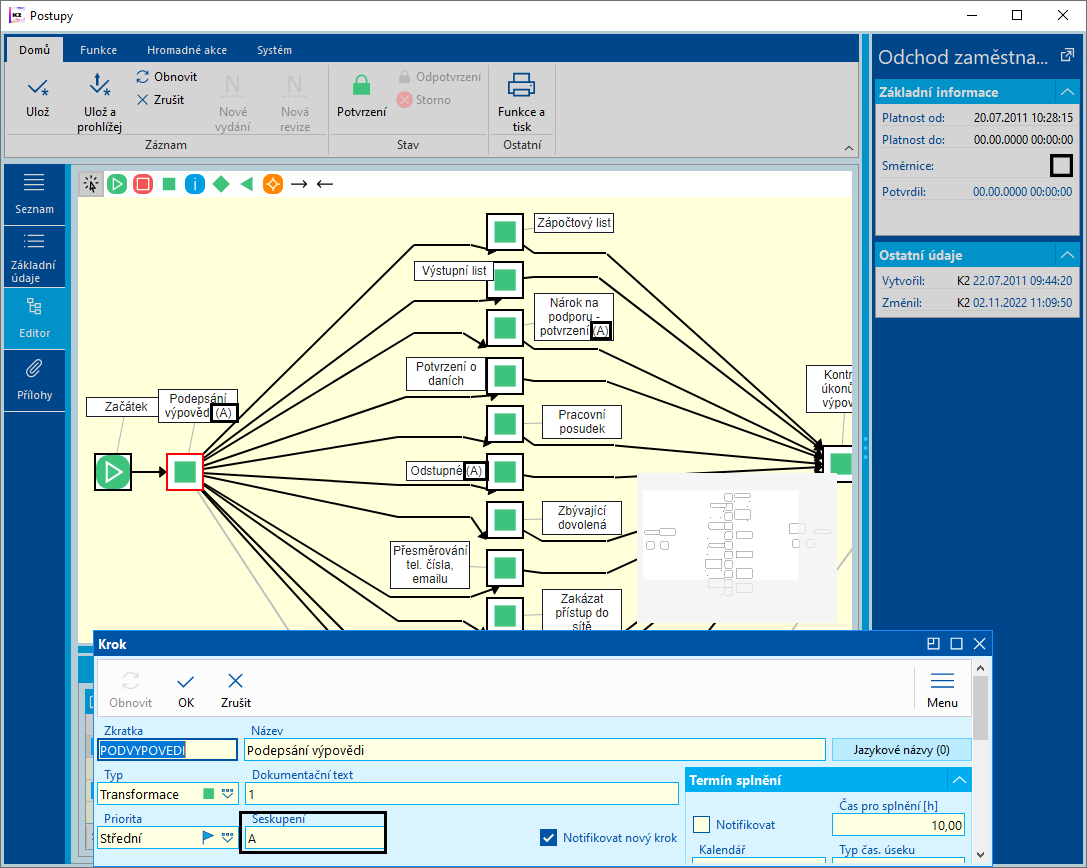The width and height of the screenshot is (1087, 868).
Task: Click the Pracovní posudek label
Action: (x=582, y=422)
